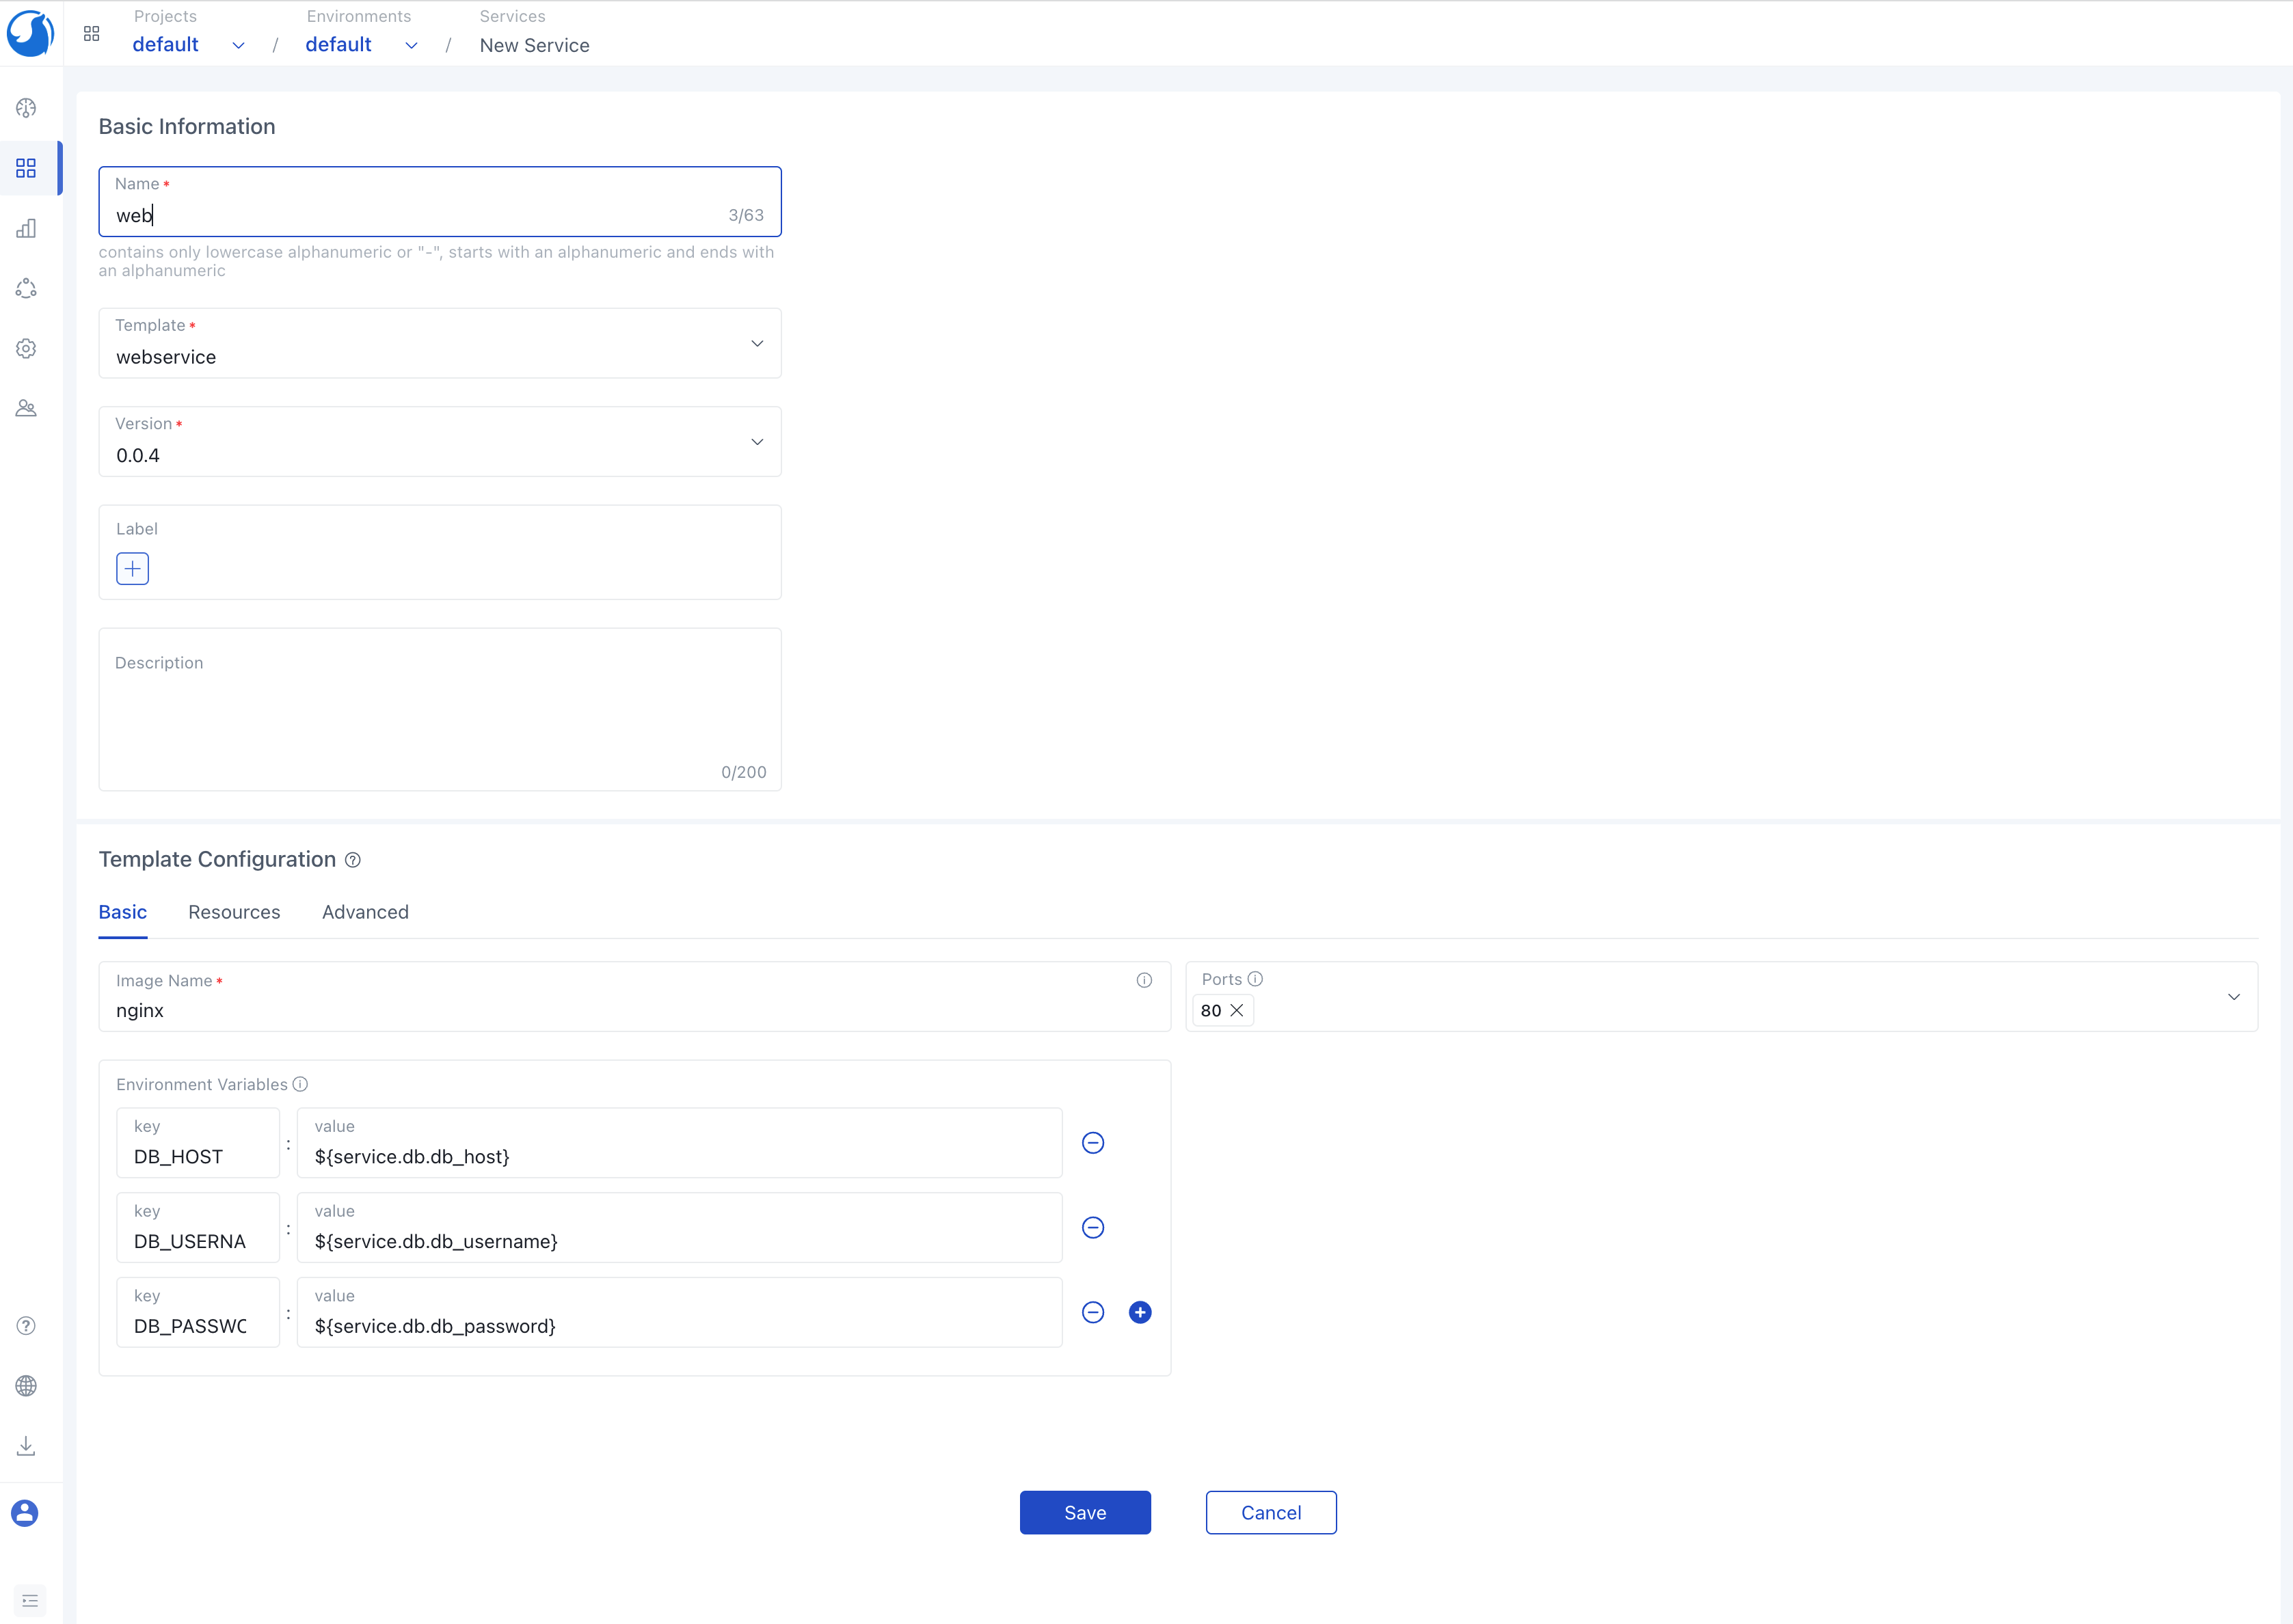The image size is (2293, 1624).
Task: Open the system settings gear icon
Action: point(26,349)
